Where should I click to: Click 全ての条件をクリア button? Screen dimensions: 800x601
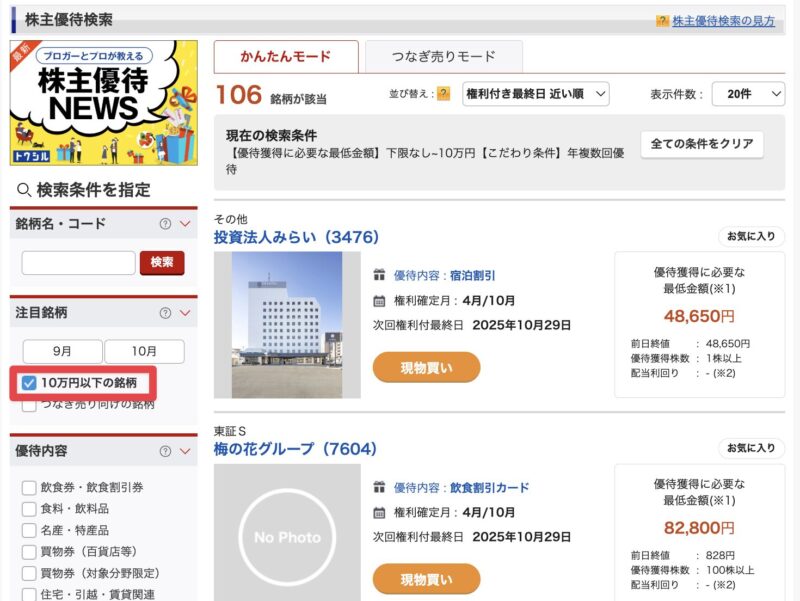pyautogui.click(x=701, y=144)
